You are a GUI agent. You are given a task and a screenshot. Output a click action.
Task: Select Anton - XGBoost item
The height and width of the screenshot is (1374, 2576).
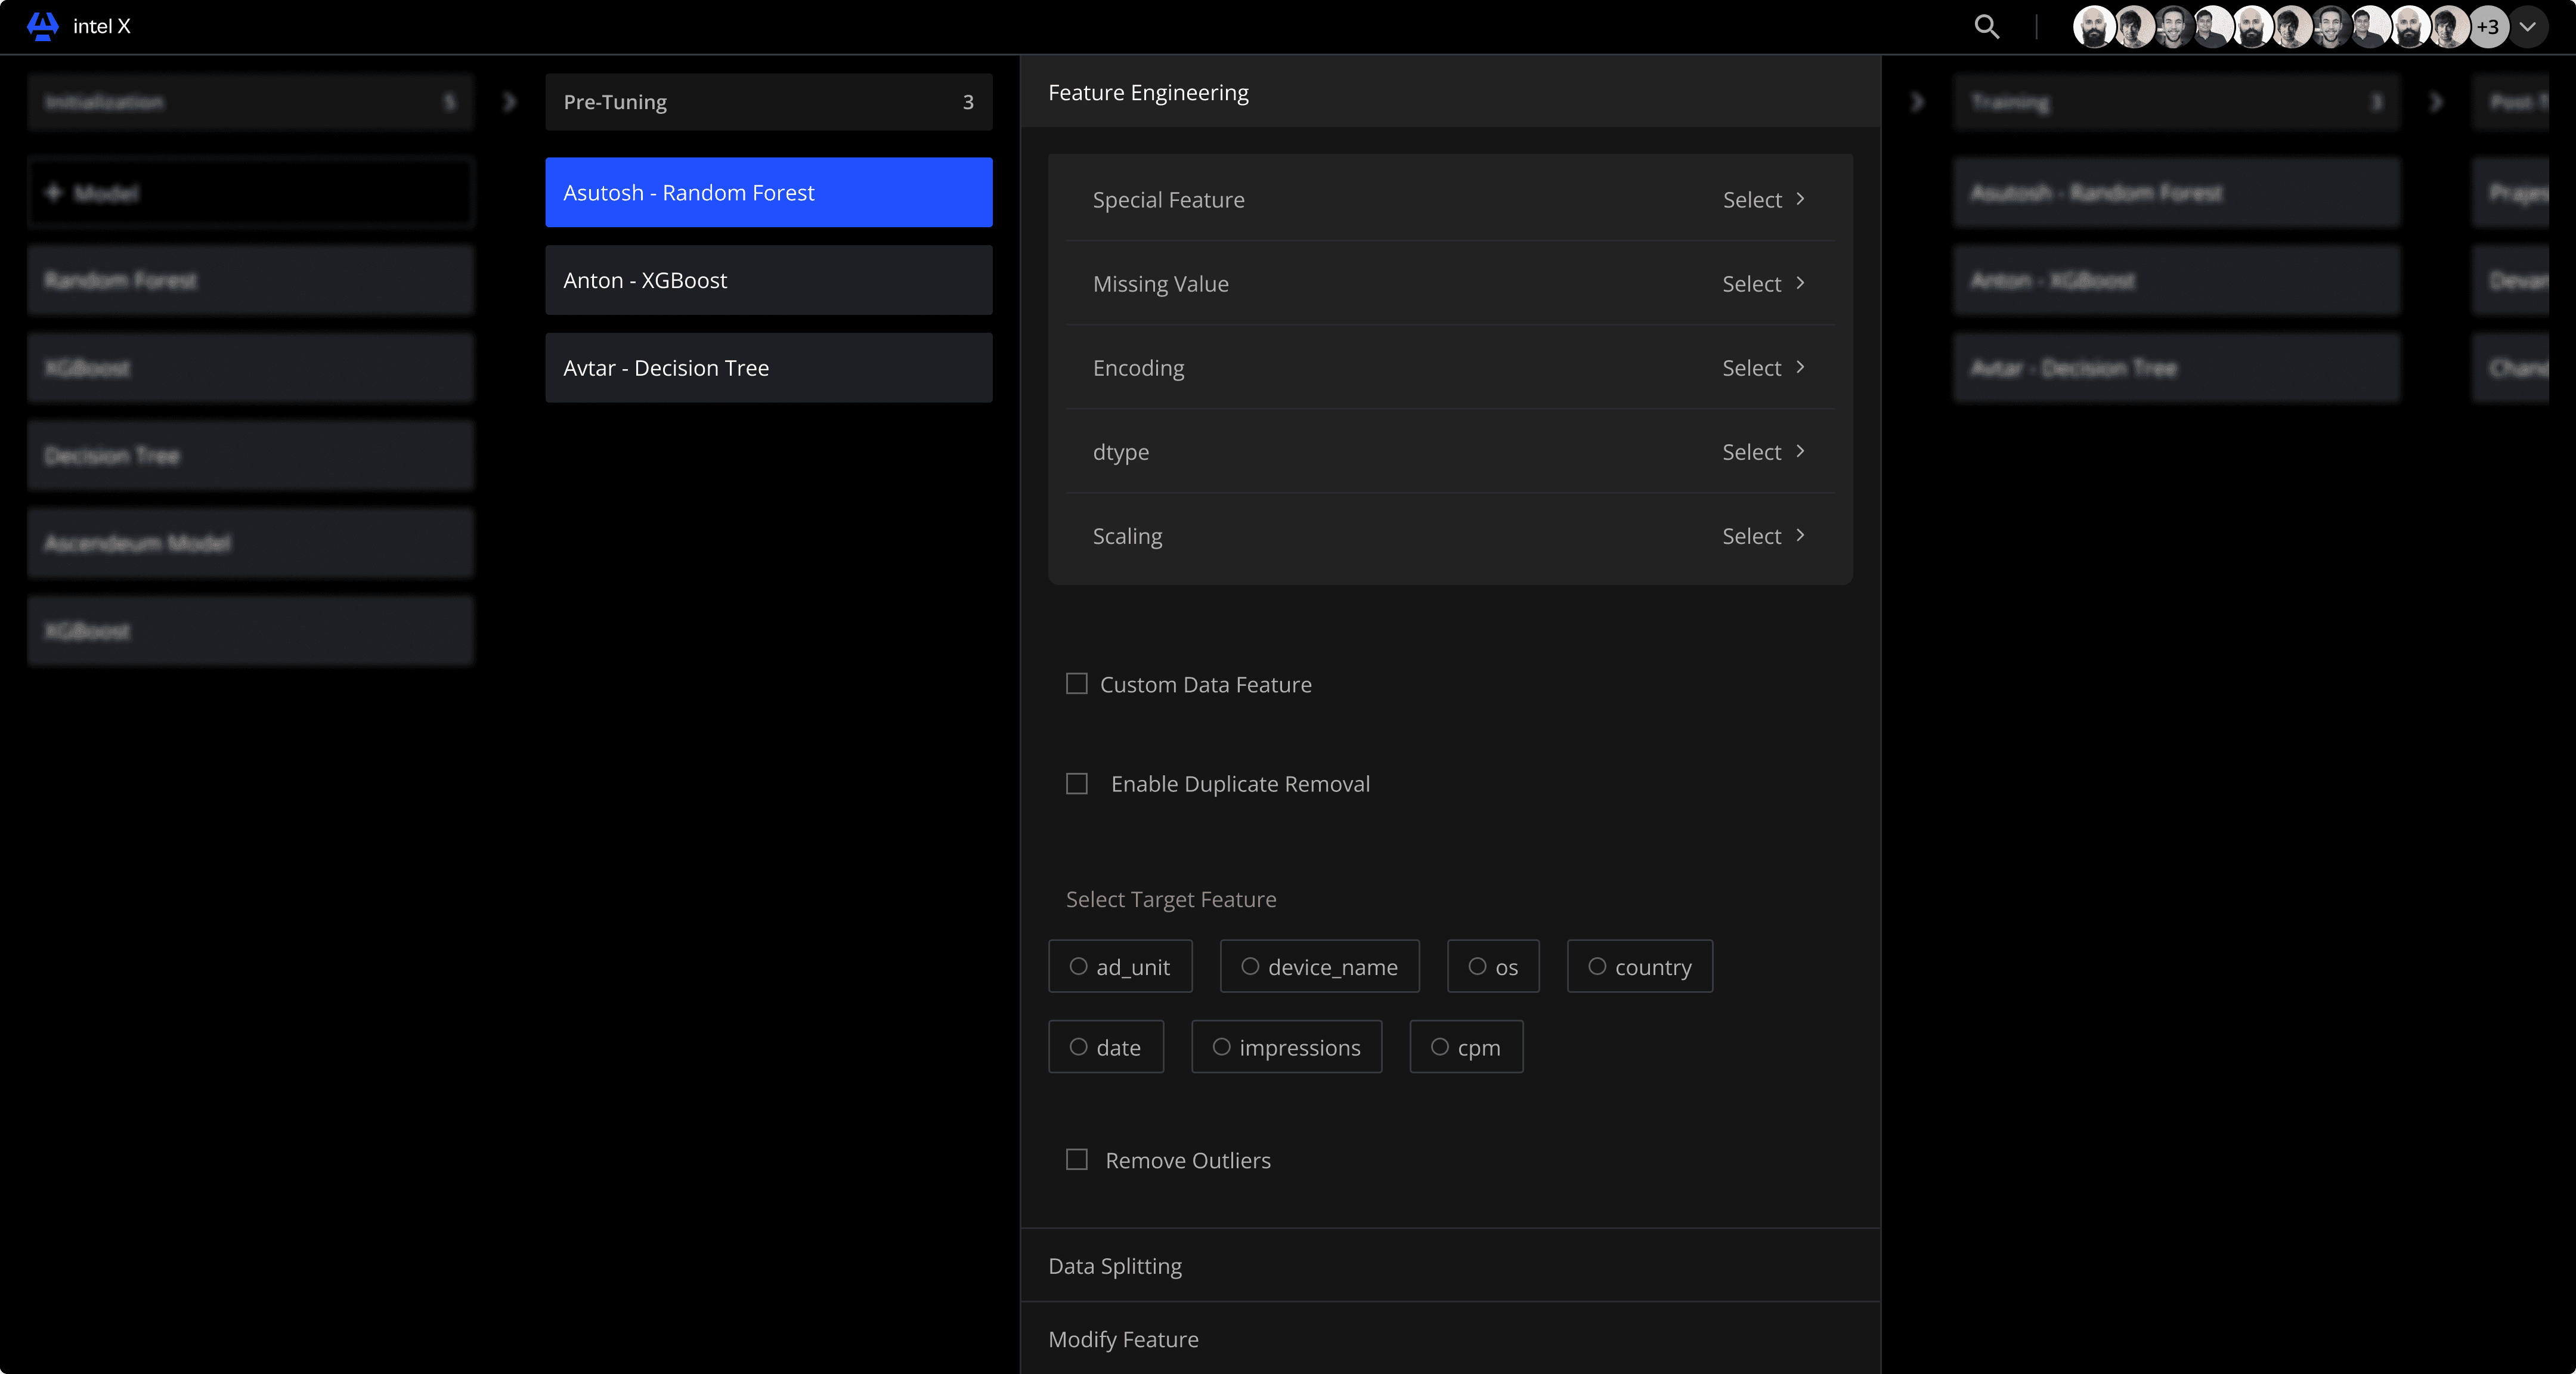click(768, 280)
